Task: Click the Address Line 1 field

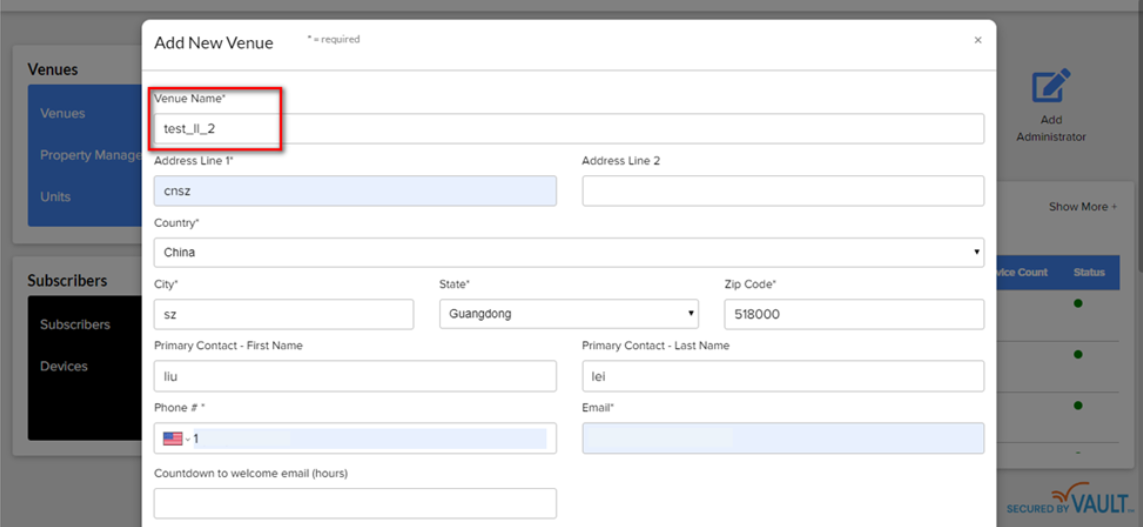Action: 355,191
